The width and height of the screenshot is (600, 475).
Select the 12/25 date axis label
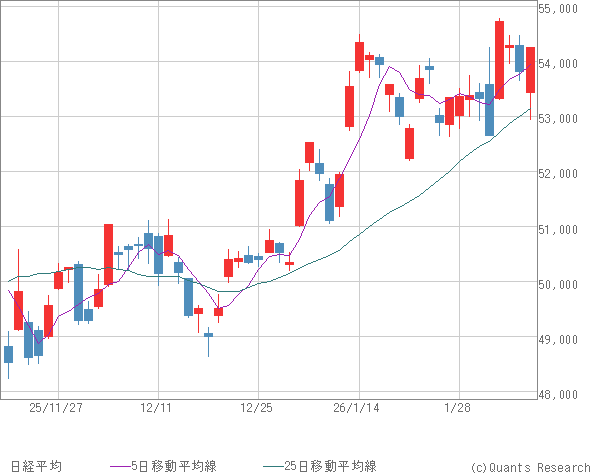tap(257, 408)
